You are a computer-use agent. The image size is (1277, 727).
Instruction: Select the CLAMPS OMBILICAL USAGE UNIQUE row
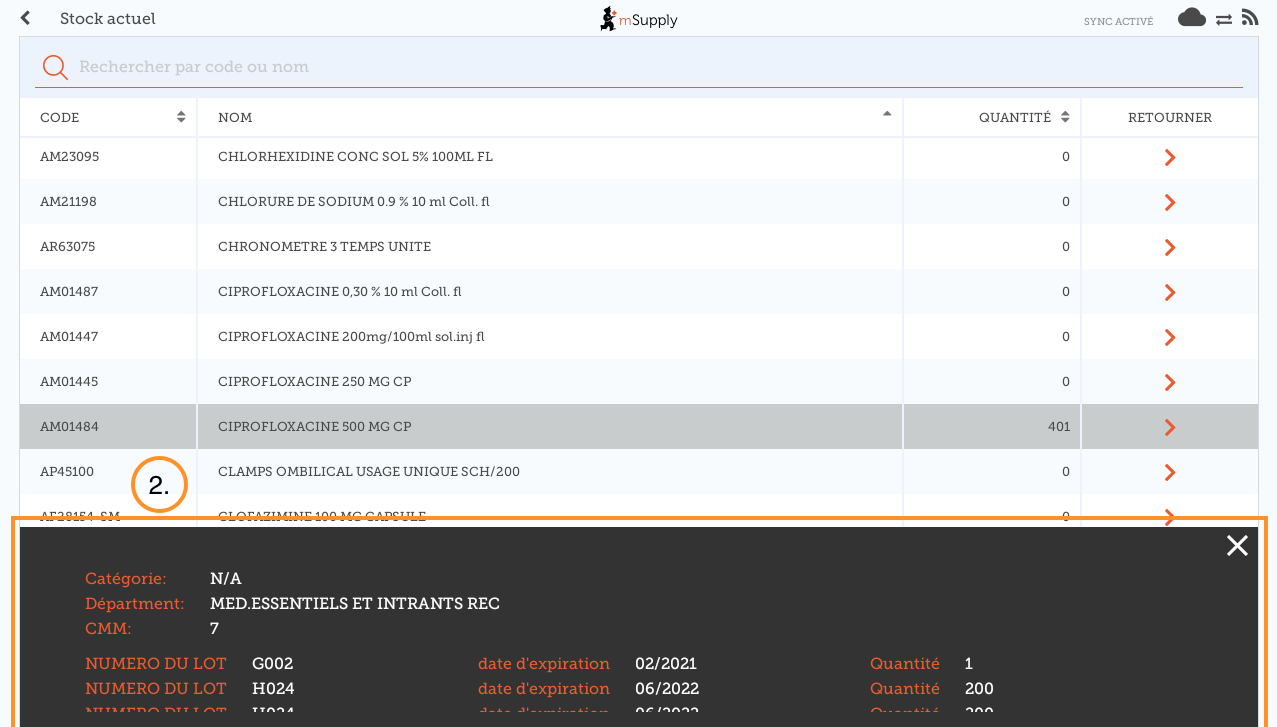point(550,472)
